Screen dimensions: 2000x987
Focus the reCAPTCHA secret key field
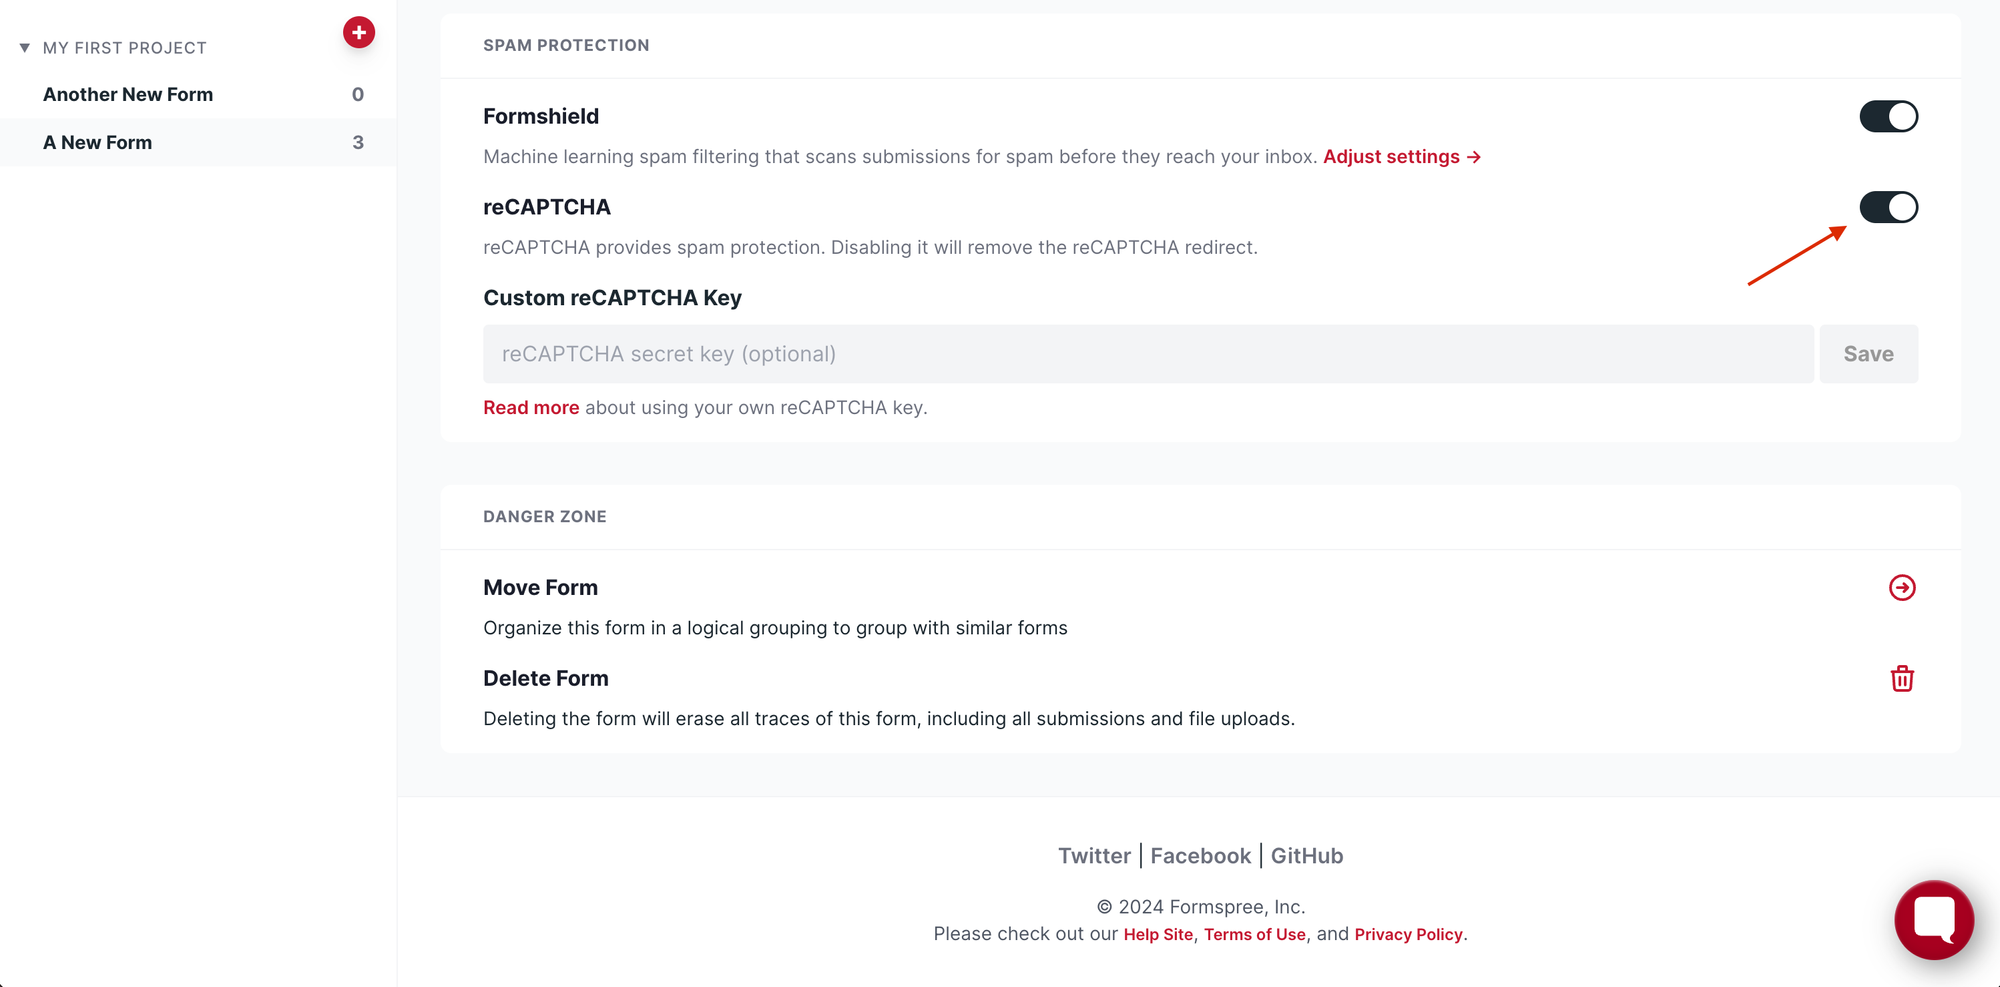coord(1148,354)
